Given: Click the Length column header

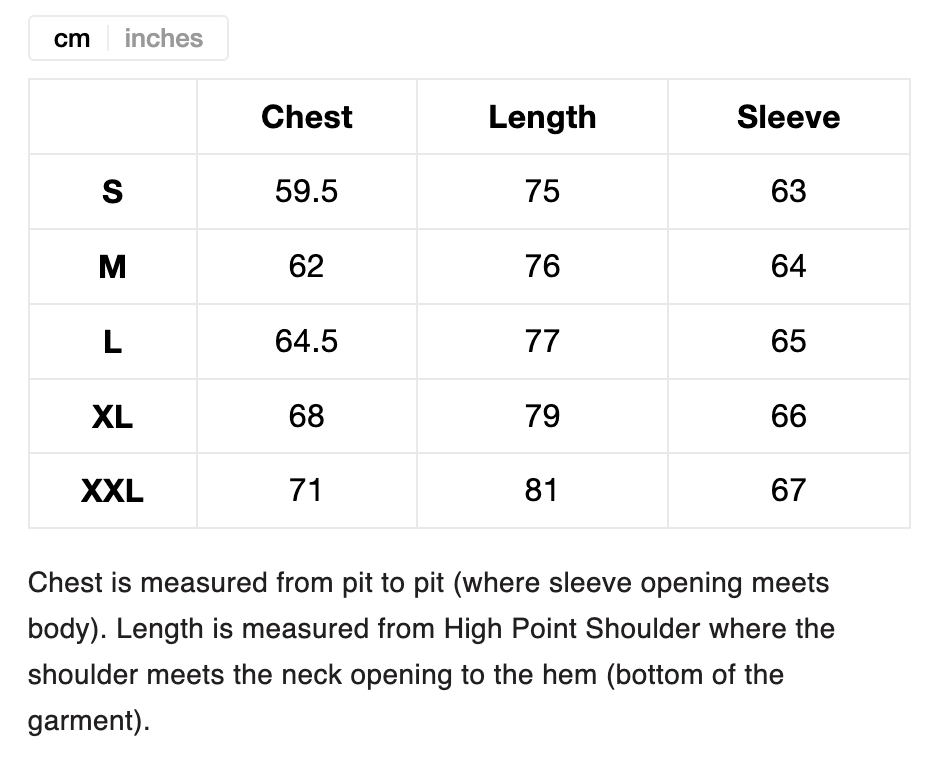Looking at the screenshot, I should 542,117.
